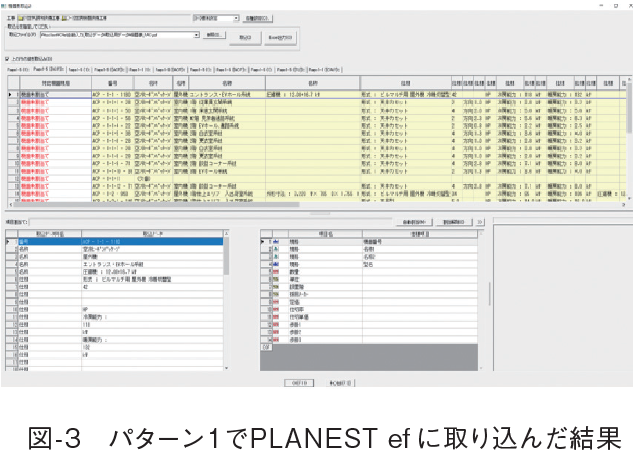Open the dropdown next to the 工事 path
Screen dimensions: 633x456
tap(237, 18)
